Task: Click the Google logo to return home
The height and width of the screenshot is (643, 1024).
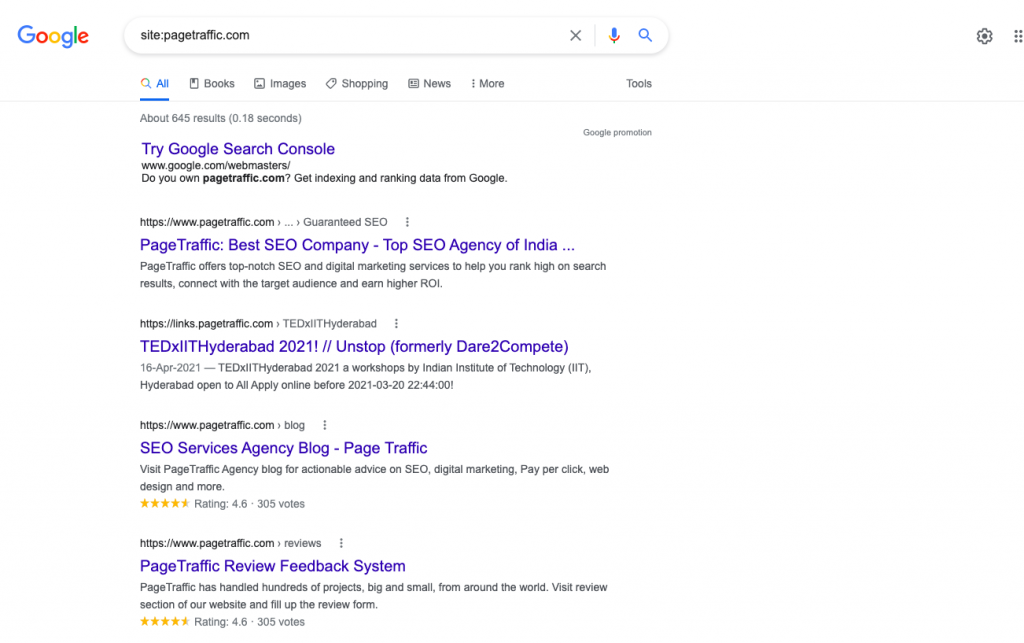Action: click(x=52, y=36)
